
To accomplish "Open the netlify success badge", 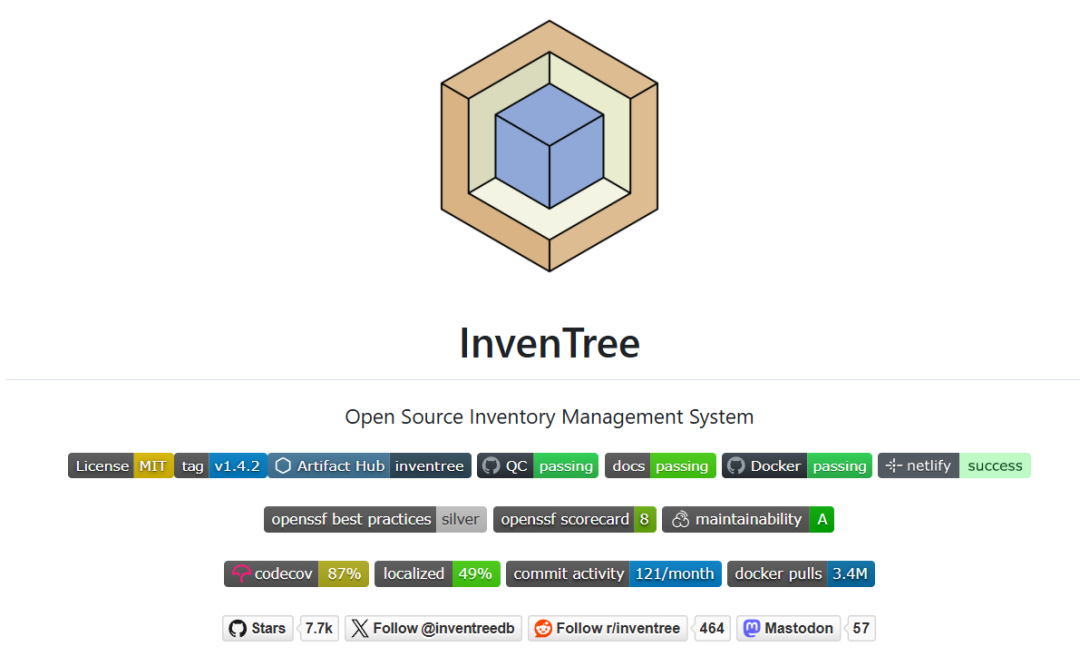I will [954, 466].
